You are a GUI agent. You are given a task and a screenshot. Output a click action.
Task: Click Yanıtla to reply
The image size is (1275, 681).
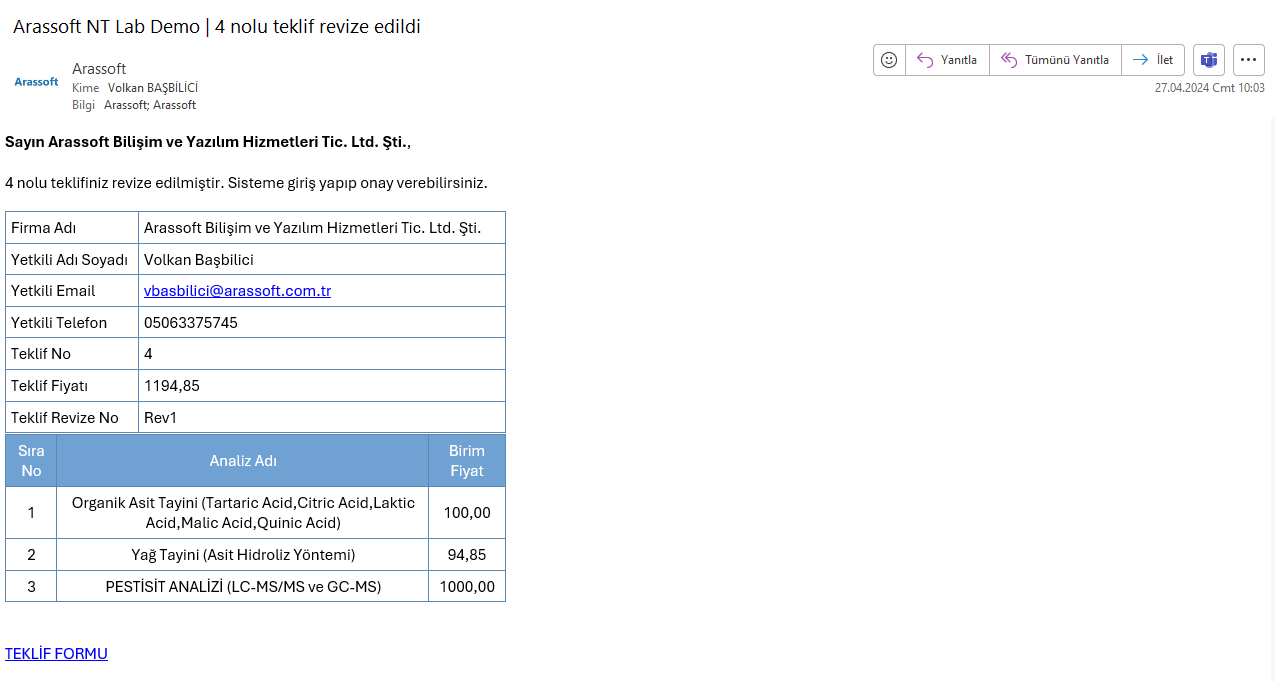coord(947,60)
